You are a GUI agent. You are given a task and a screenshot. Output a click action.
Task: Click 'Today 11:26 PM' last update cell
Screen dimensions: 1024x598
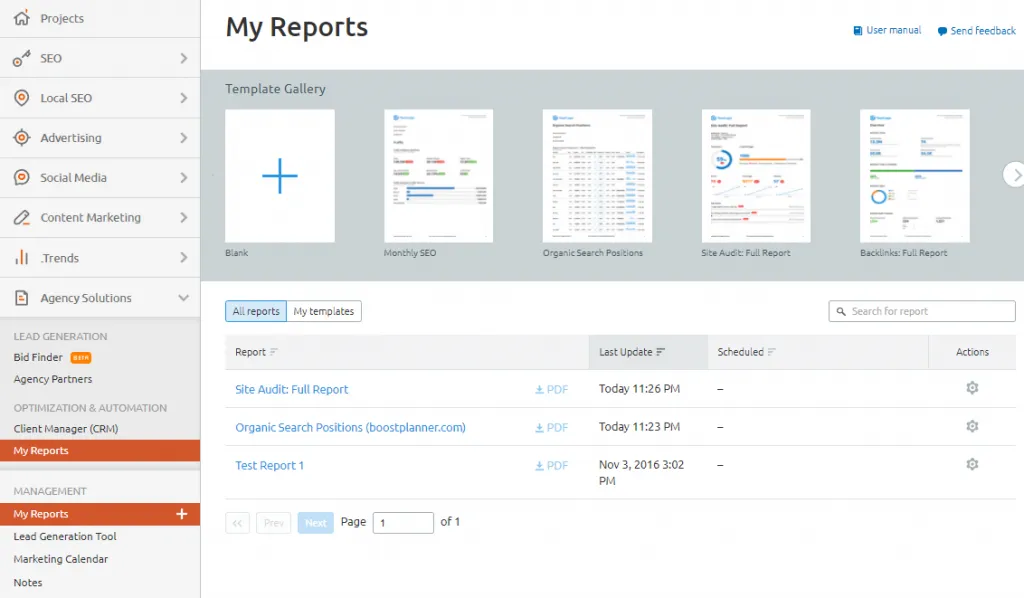(639, 388)
